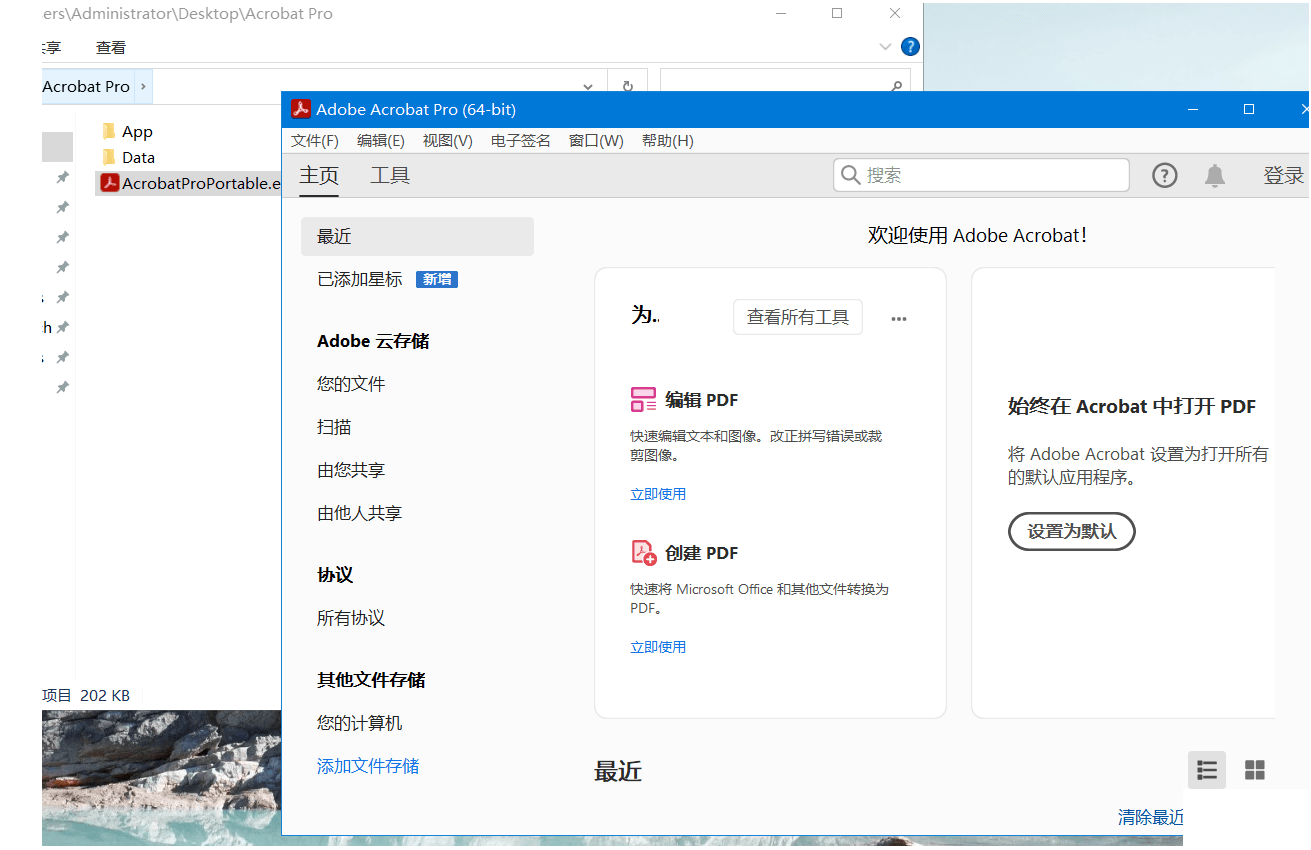Open the notifications bell icon
The image size is (1311, 850).
click(x=1215, y=176)
